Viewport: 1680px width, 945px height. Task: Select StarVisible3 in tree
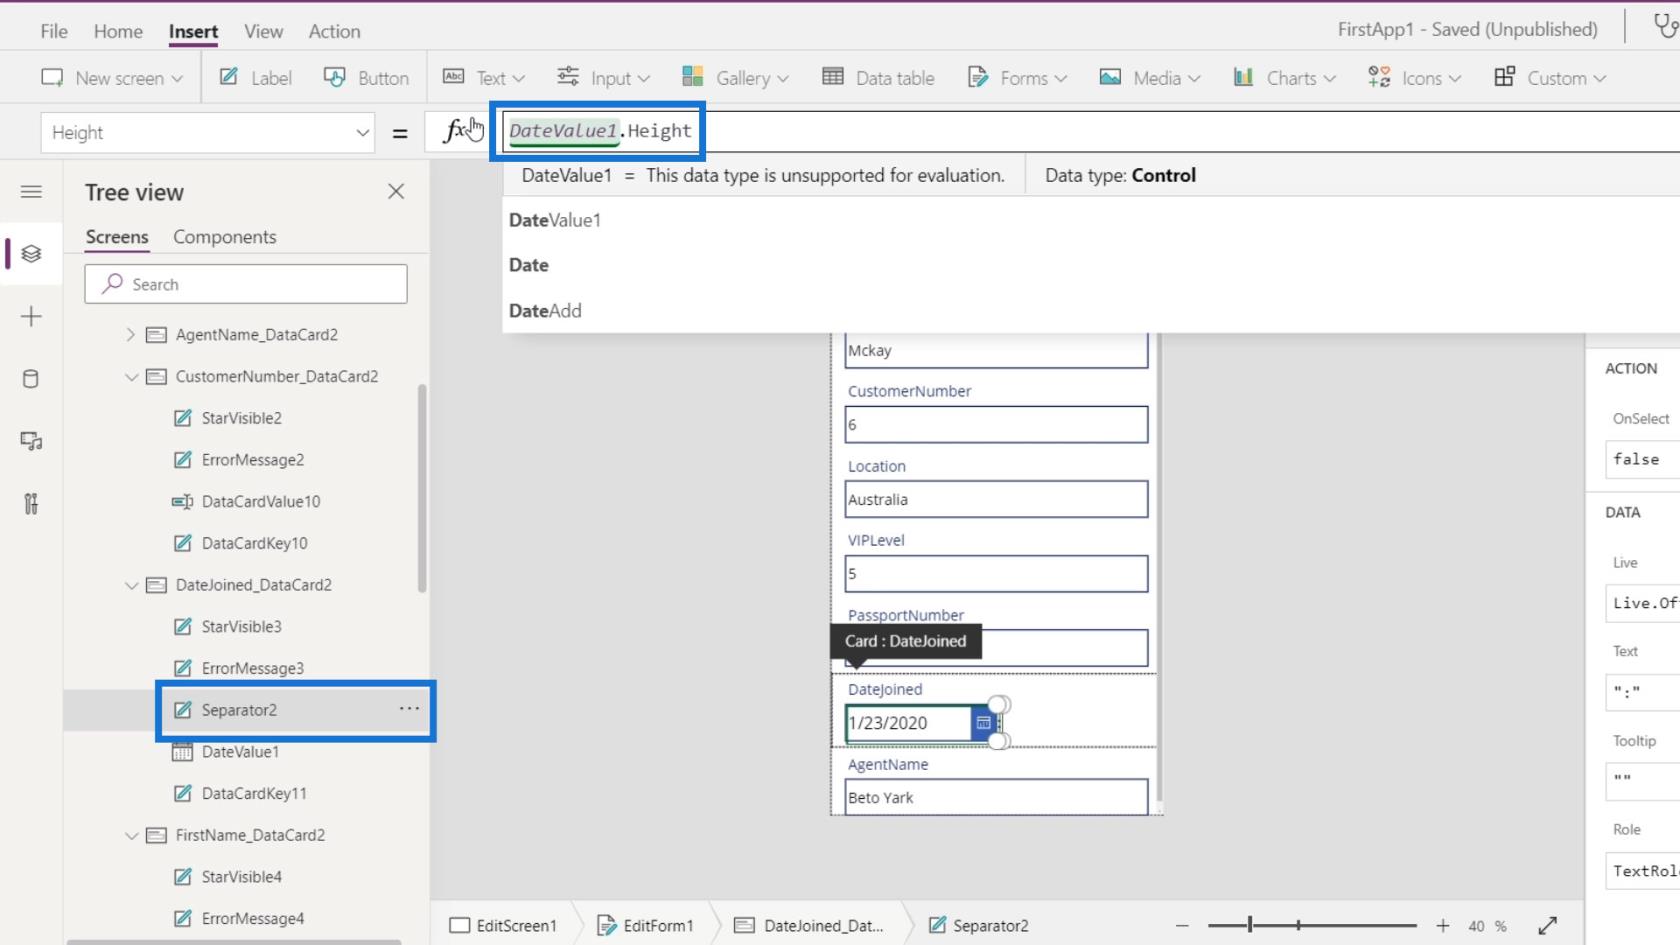(x=241, y=627)
